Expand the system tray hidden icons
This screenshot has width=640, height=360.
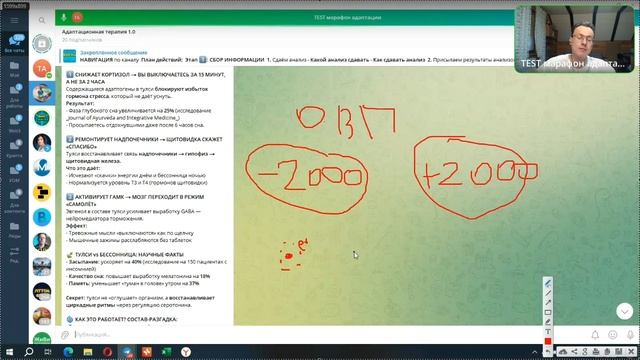tap(534, 352)
